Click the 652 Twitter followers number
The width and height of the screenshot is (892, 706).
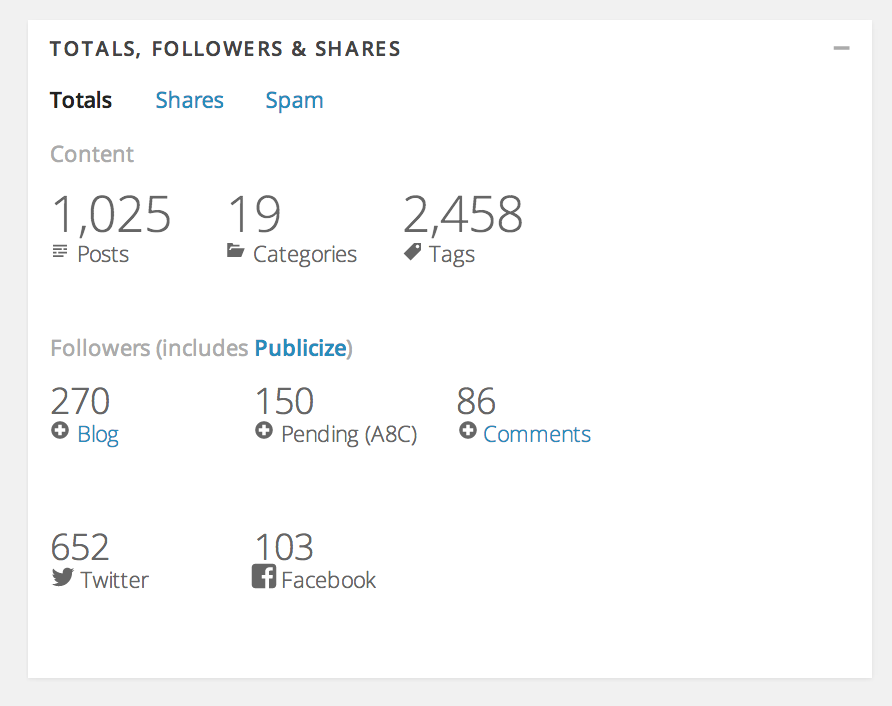click(80, 547)
